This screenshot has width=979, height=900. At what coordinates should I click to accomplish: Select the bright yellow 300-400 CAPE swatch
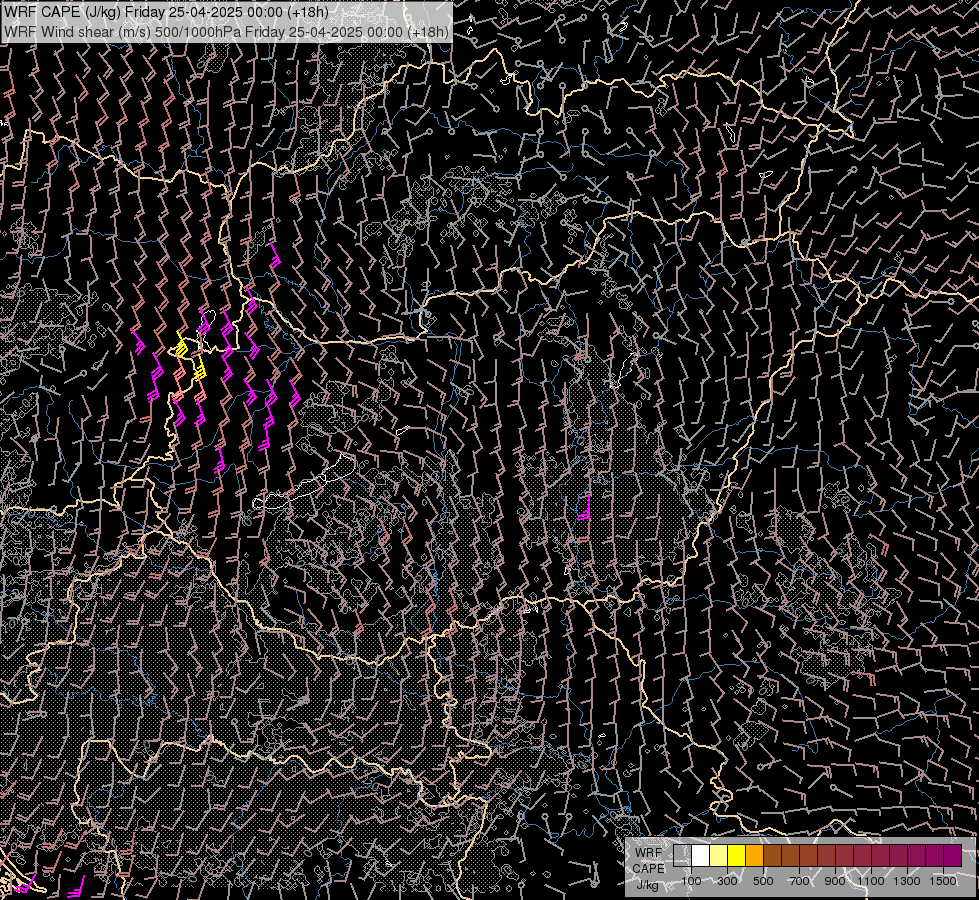(736, 856)
